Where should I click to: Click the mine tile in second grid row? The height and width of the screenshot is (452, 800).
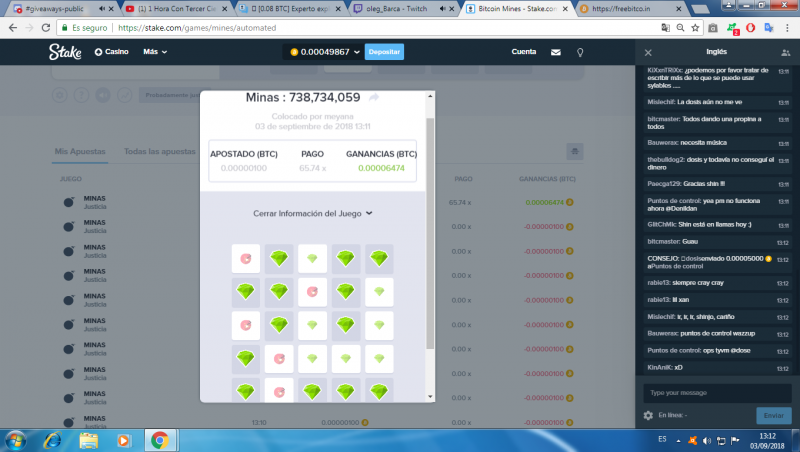coord(312,292)
